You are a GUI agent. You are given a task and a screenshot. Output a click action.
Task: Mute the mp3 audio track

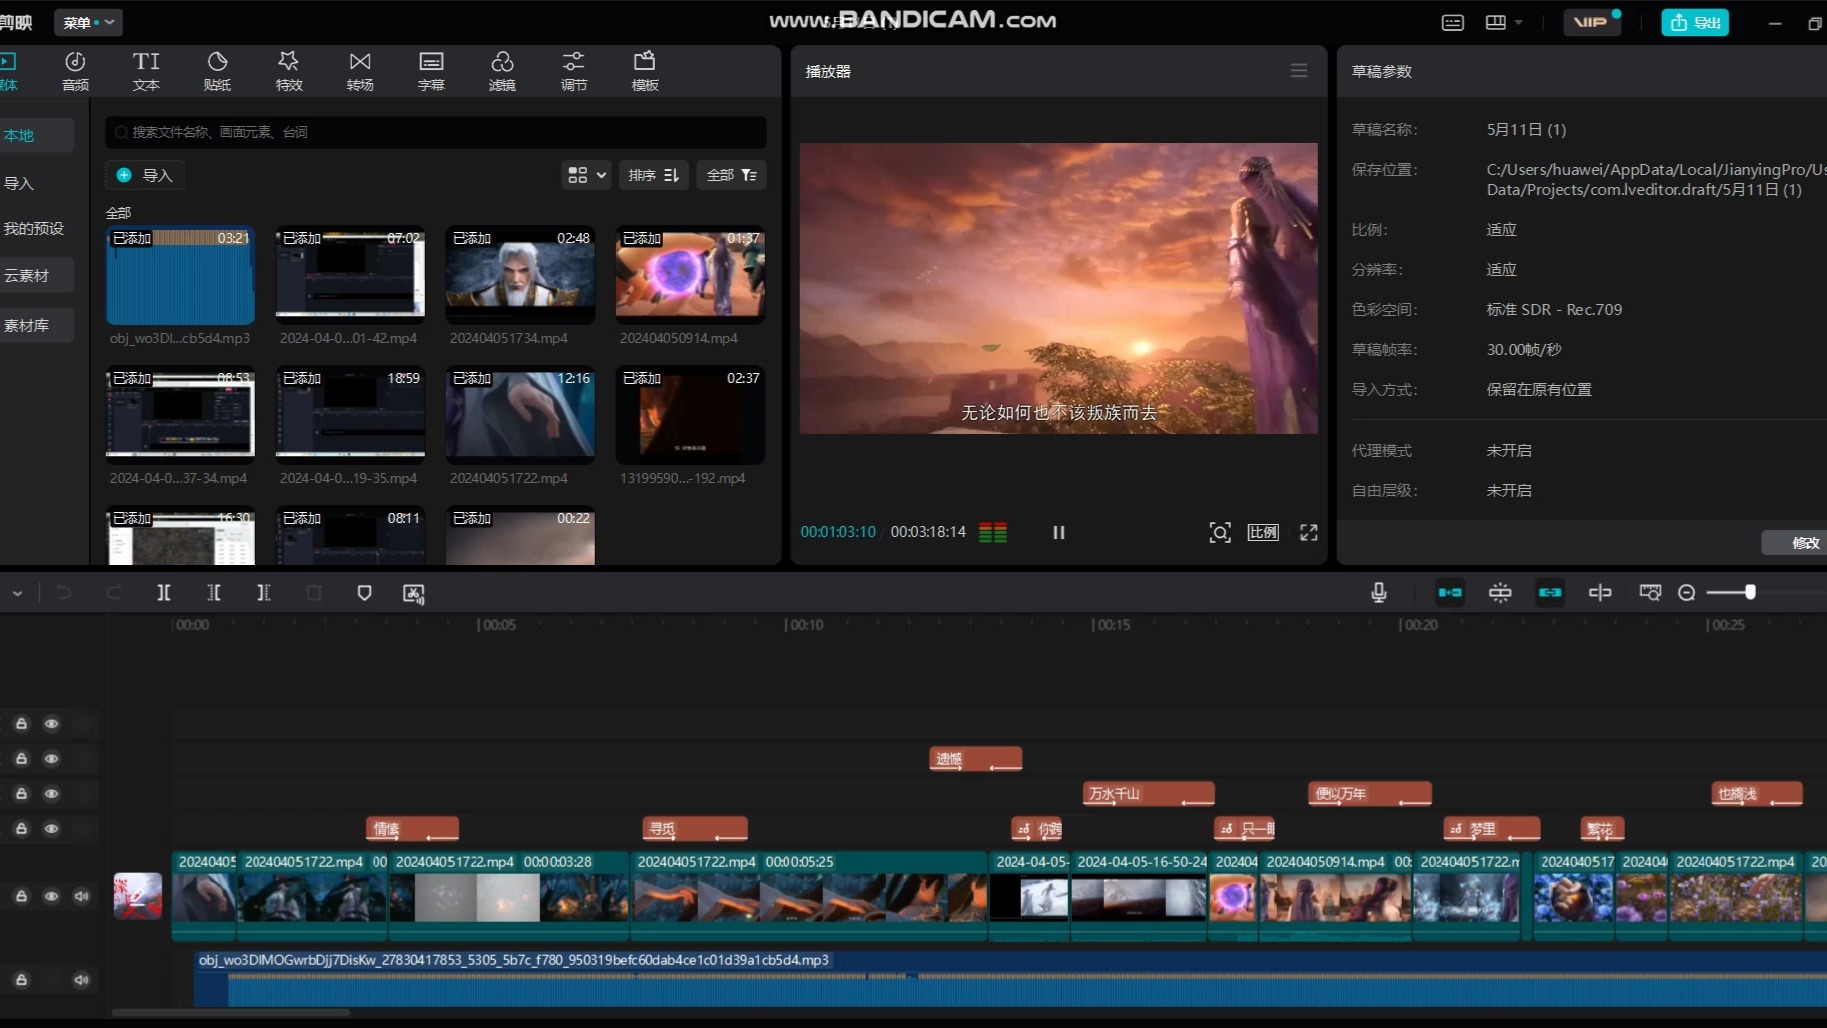point(81,980)
